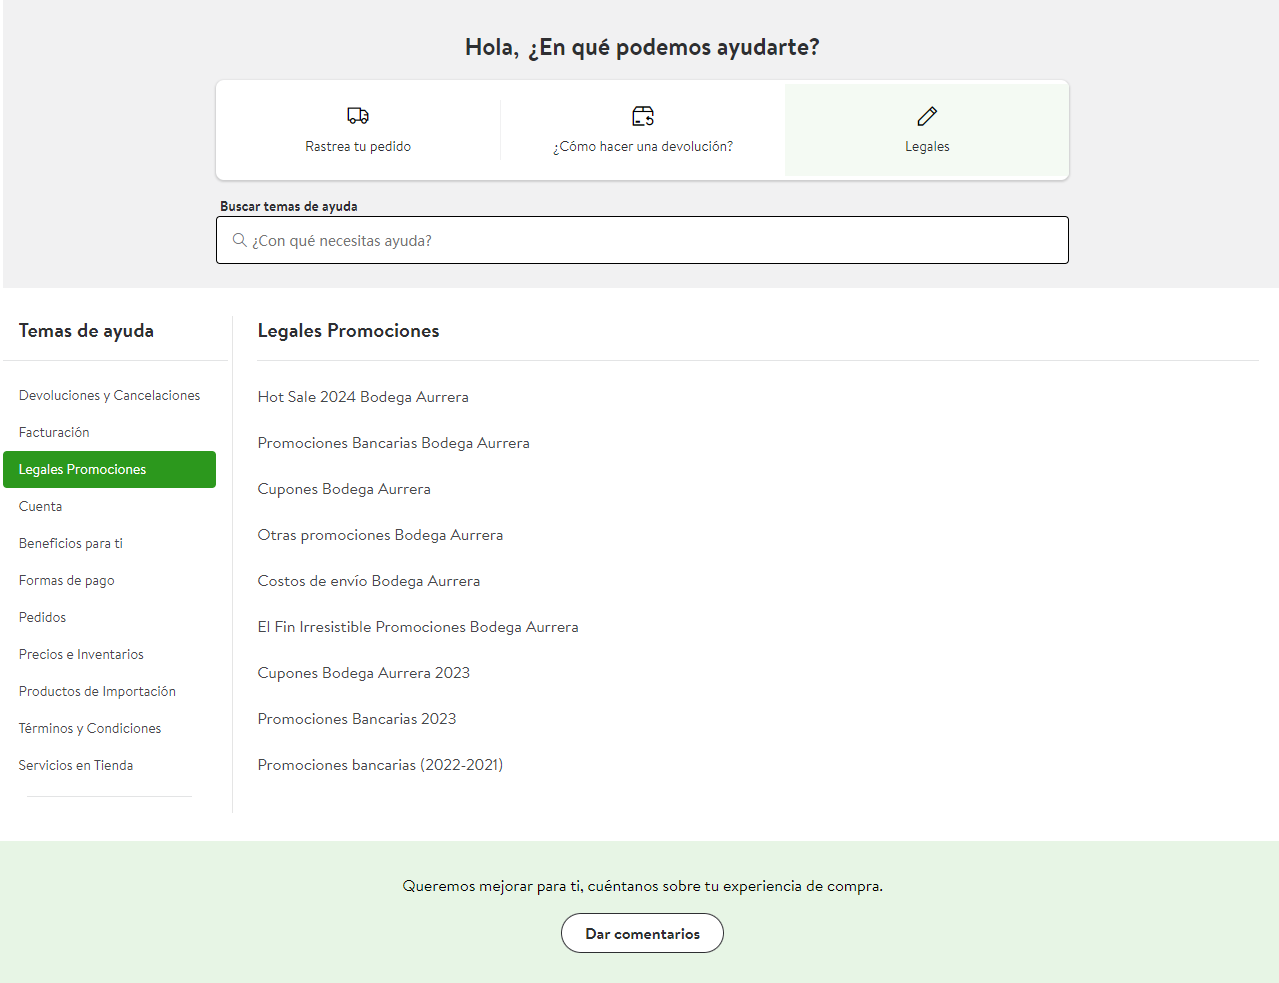Open Devoluciones y Cancelaciones topic
Screen dimensions: 1279x983
click(x=109, y=395)
